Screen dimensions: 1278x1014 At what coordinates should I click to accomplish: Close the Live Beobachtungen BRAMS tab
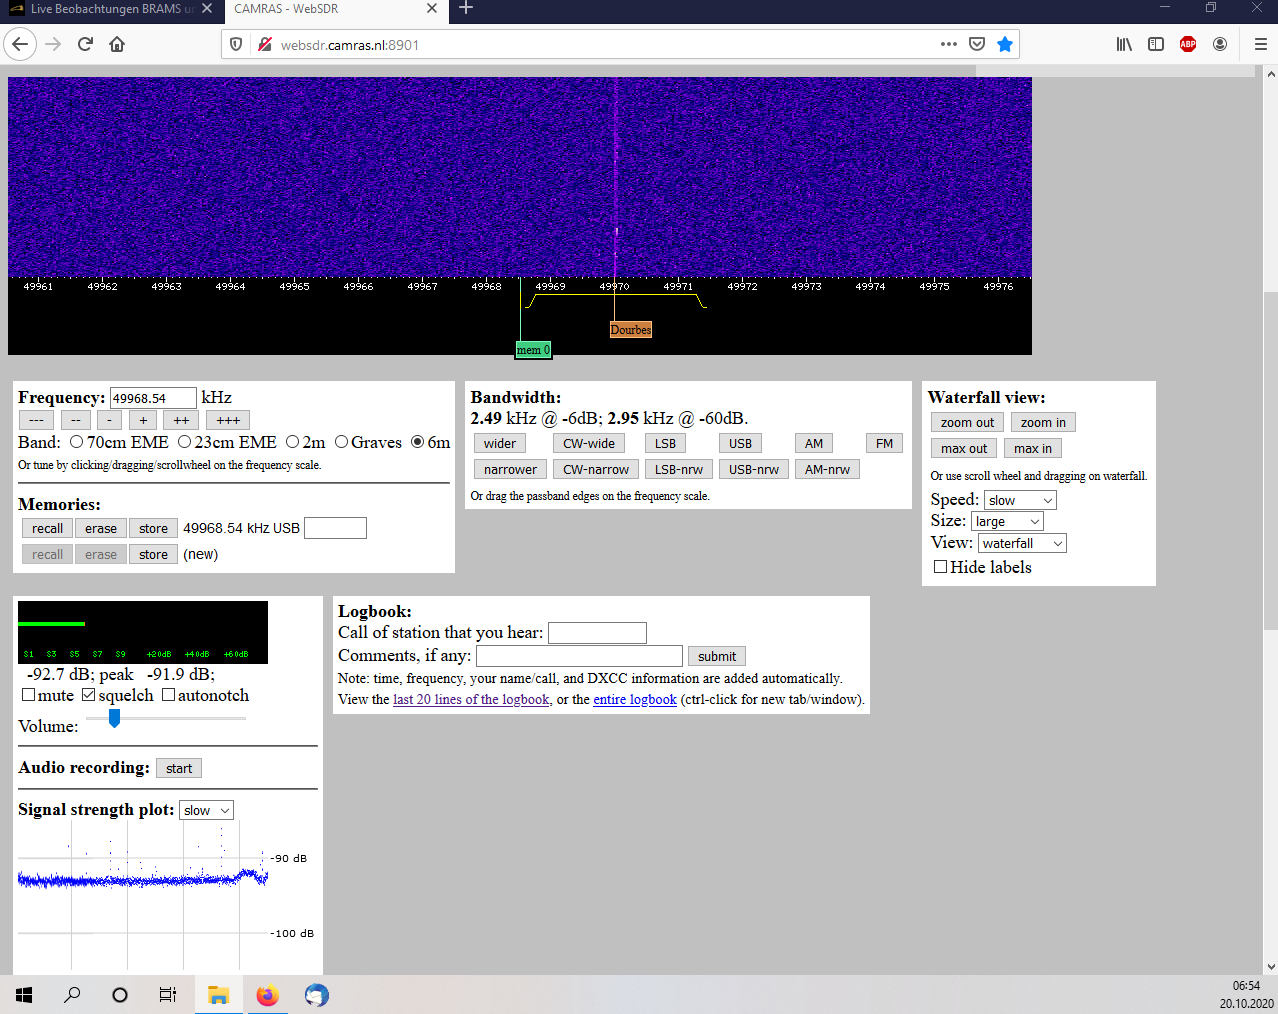pyautogui.click(x=207, y=8)
